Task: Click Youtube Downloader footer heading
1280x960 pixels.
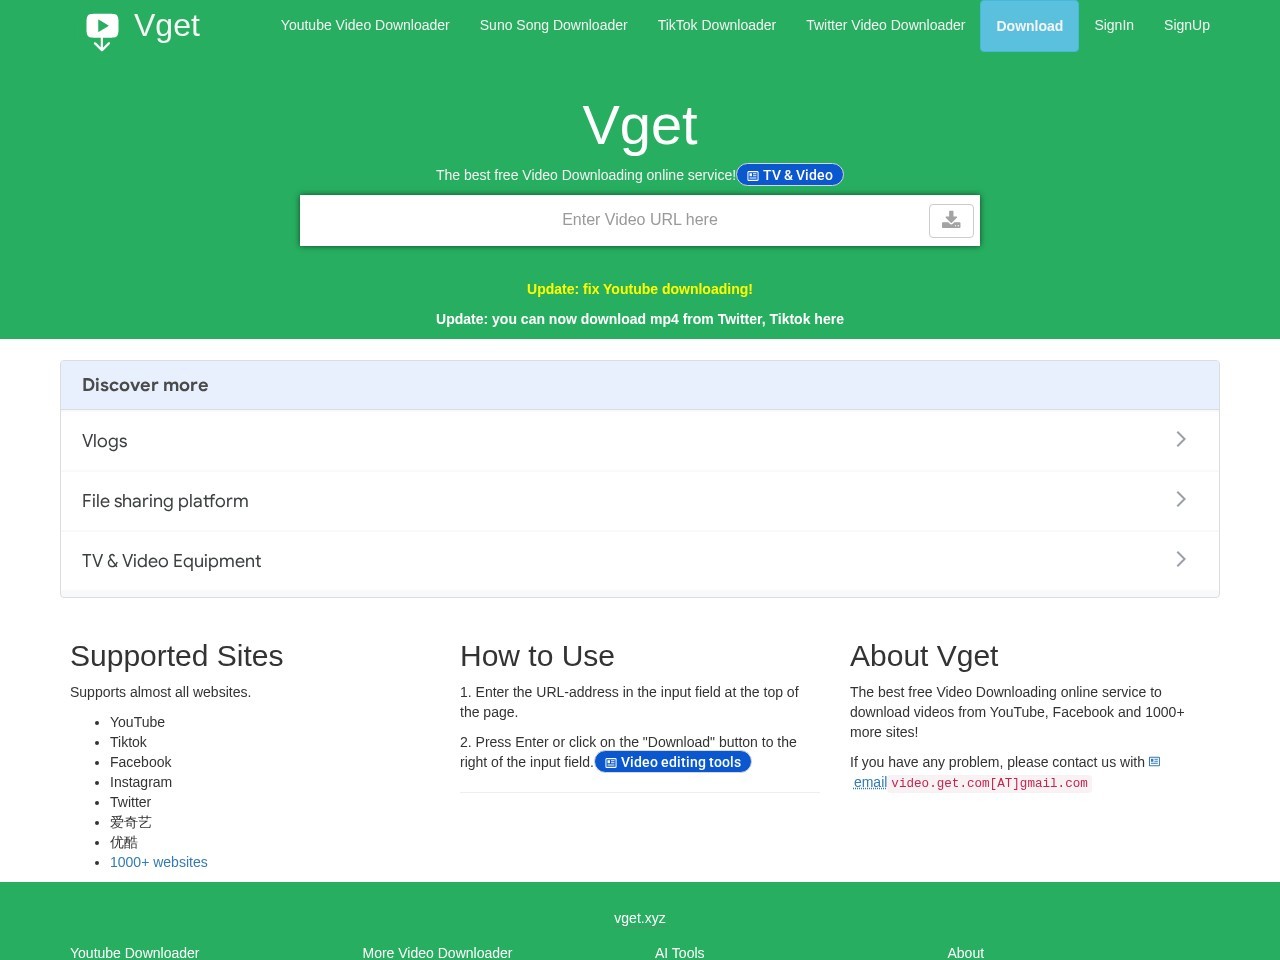Action: [x=134, y=953]
